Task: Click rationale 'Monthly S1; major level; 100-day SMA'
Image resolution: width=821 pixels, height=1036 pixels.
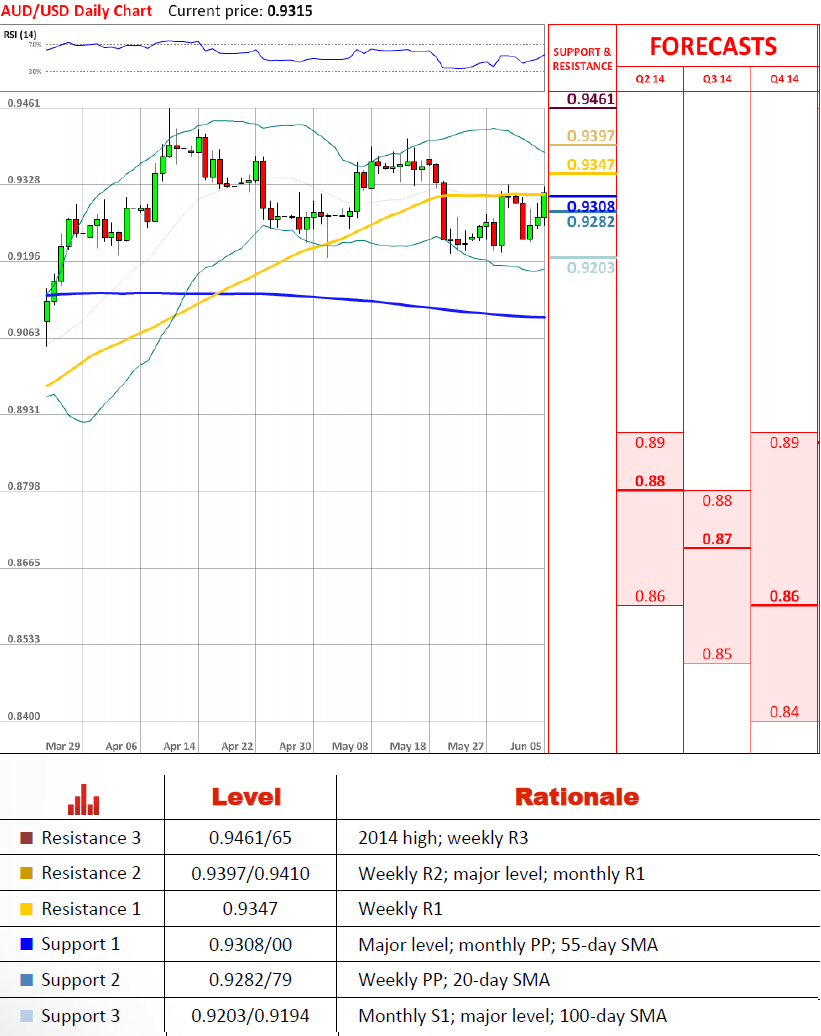Action: (513, 1016)
